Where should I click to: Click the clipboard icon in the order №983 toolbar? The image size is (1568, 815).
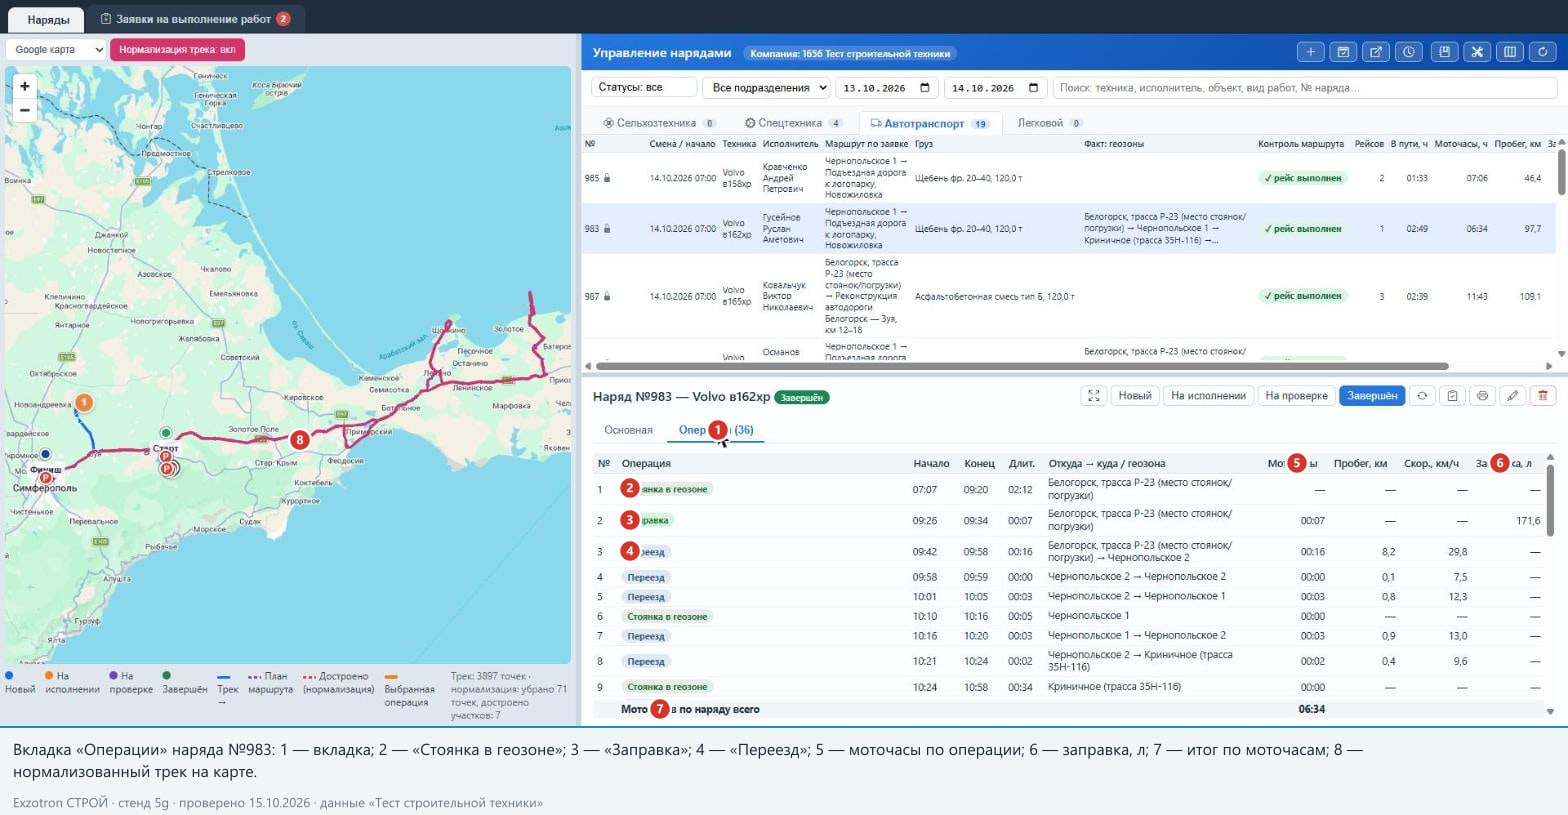[x=1452, y=396]
